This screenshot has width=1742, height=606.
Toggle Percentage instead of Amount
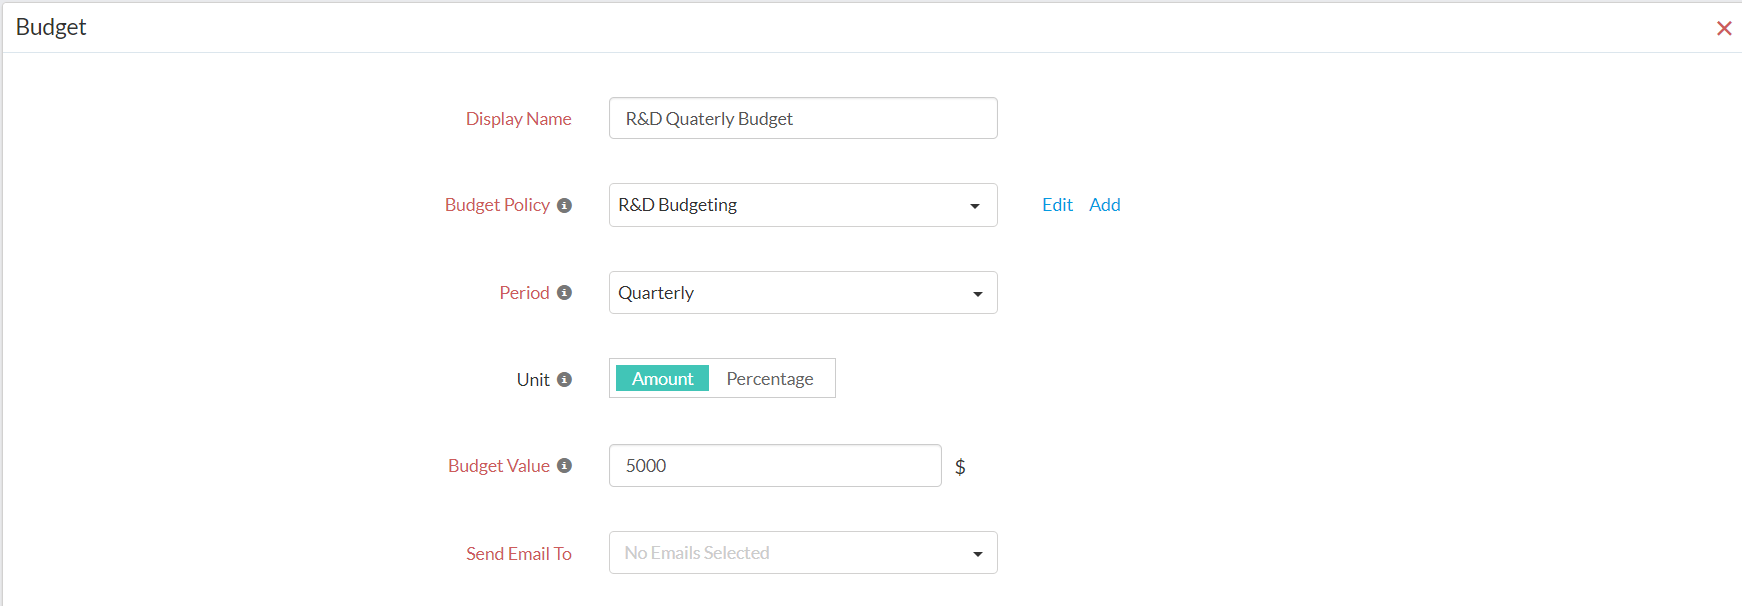[x=770, y=378]
